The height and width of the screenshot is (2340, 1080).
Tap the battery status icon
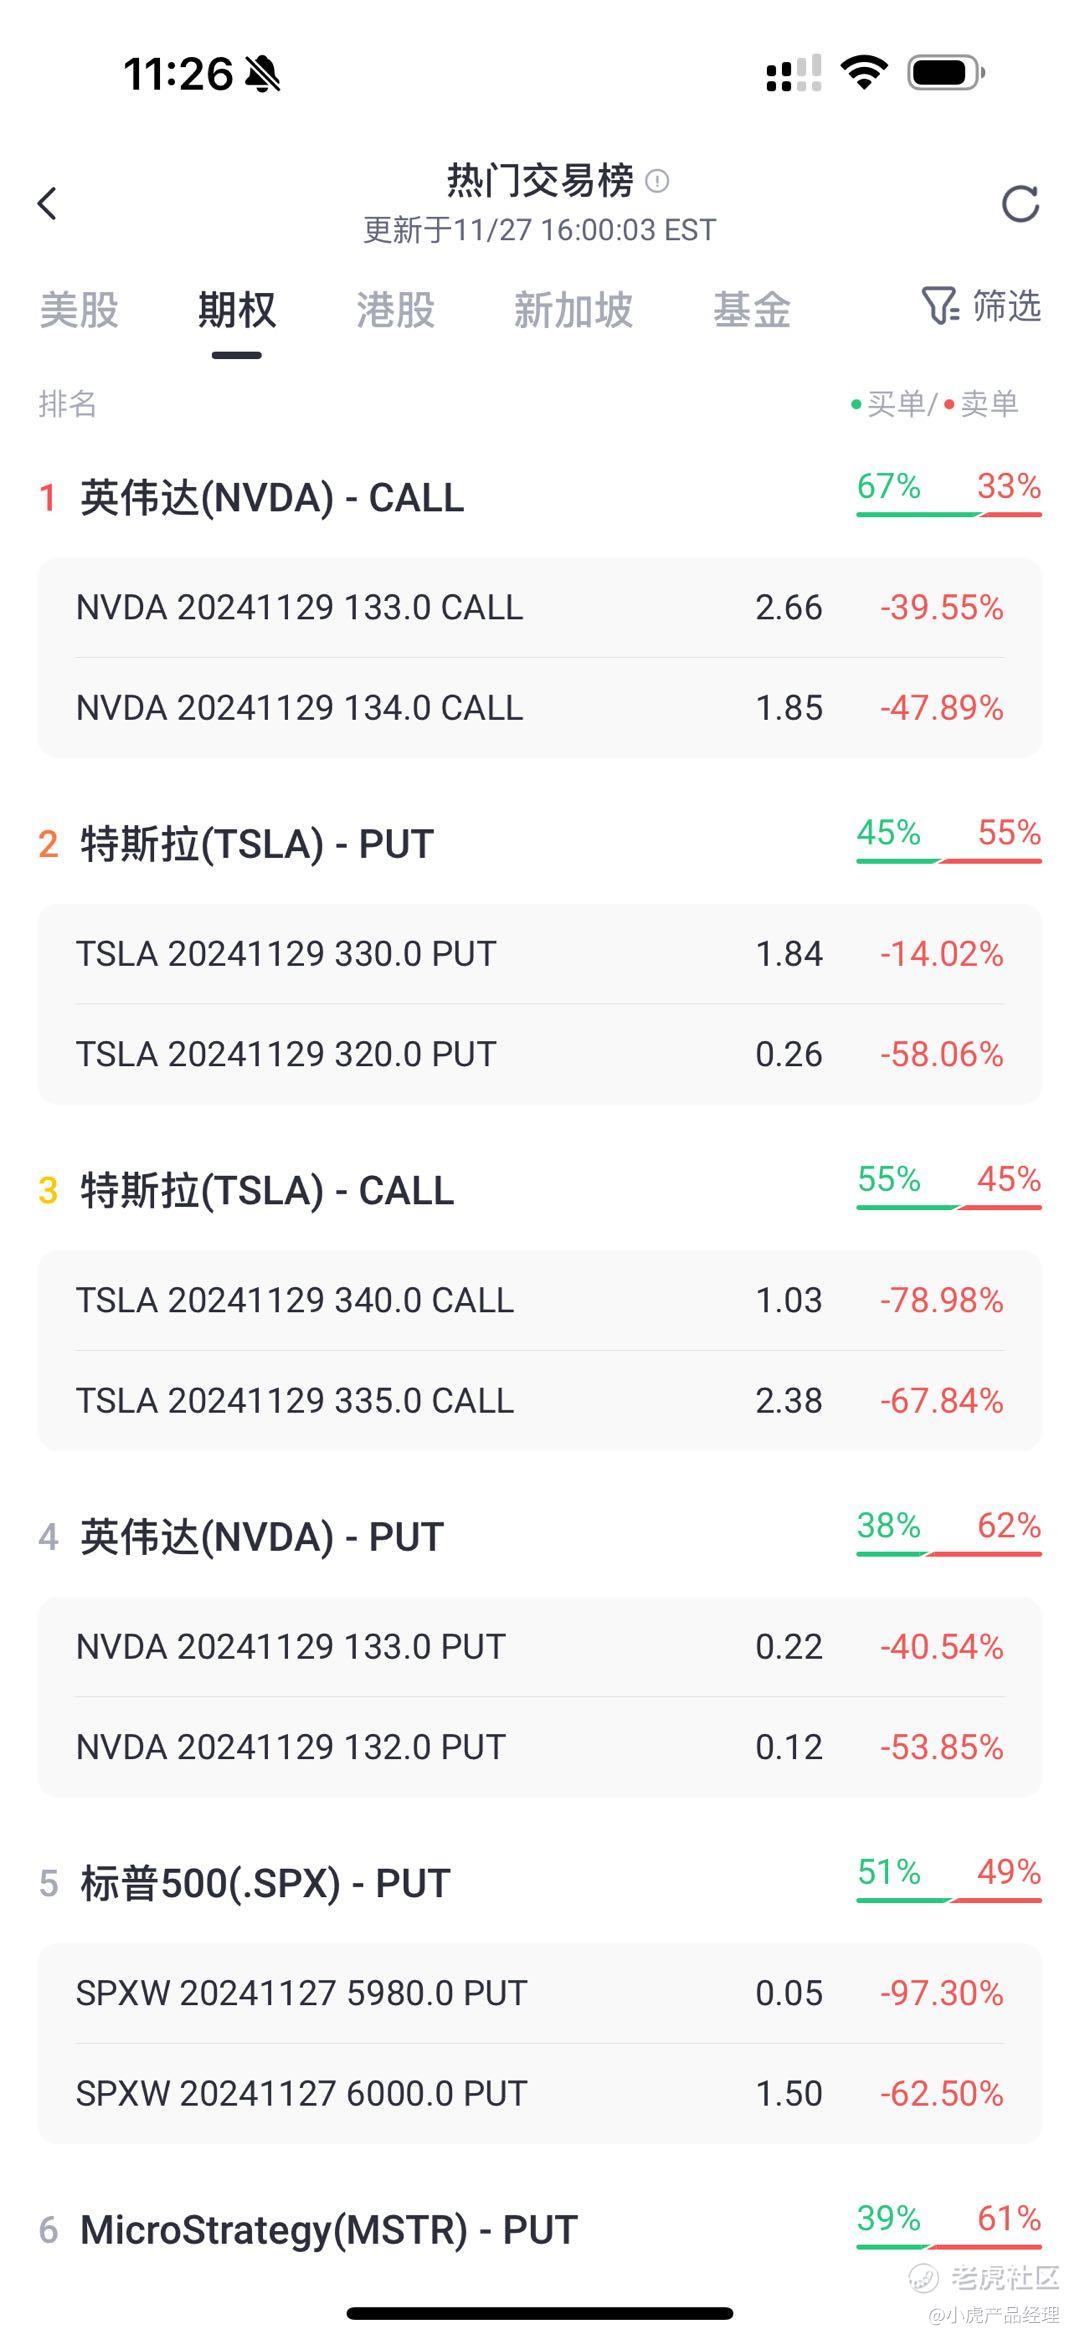(946, 73)
